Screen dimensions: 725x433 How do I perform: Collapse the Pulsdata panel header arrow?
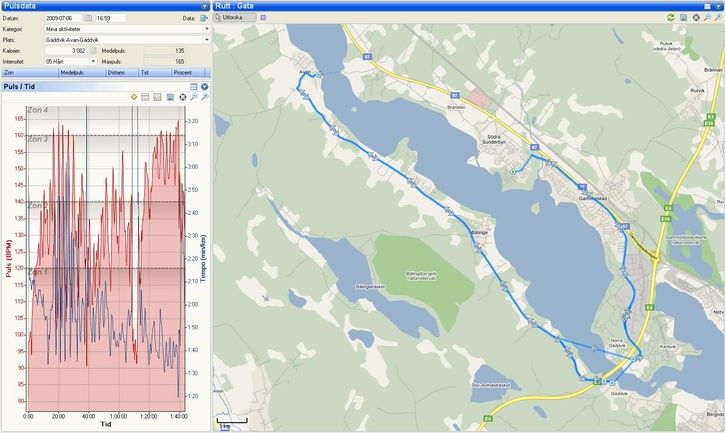pos(204,6)
